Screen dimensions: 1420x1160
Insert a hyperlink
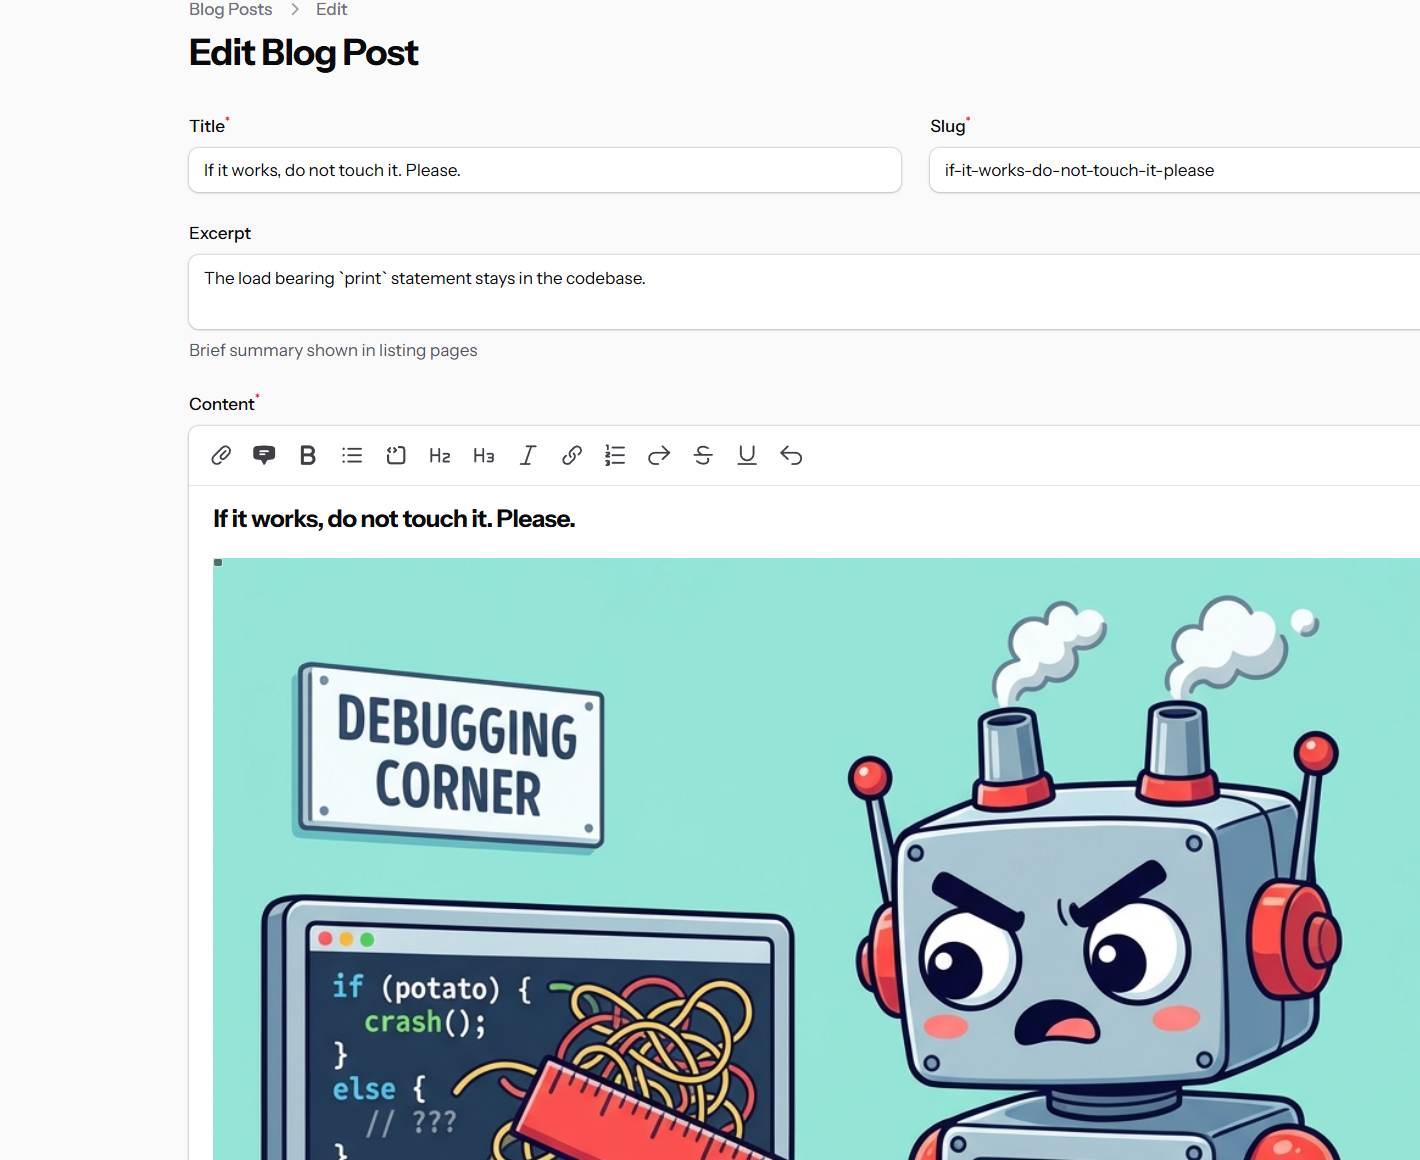point(571,455)
